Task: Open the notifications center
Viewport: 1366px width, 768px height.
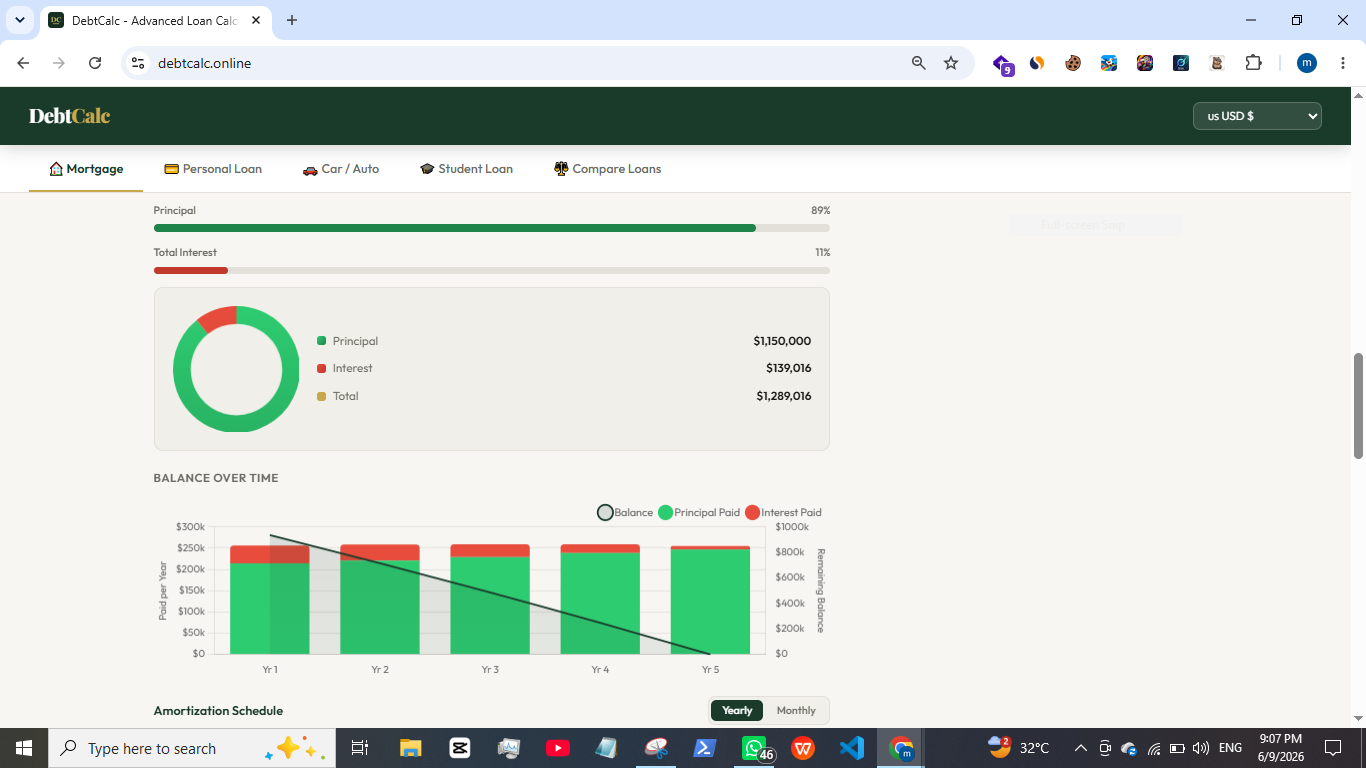Action: click(1332, 748)
